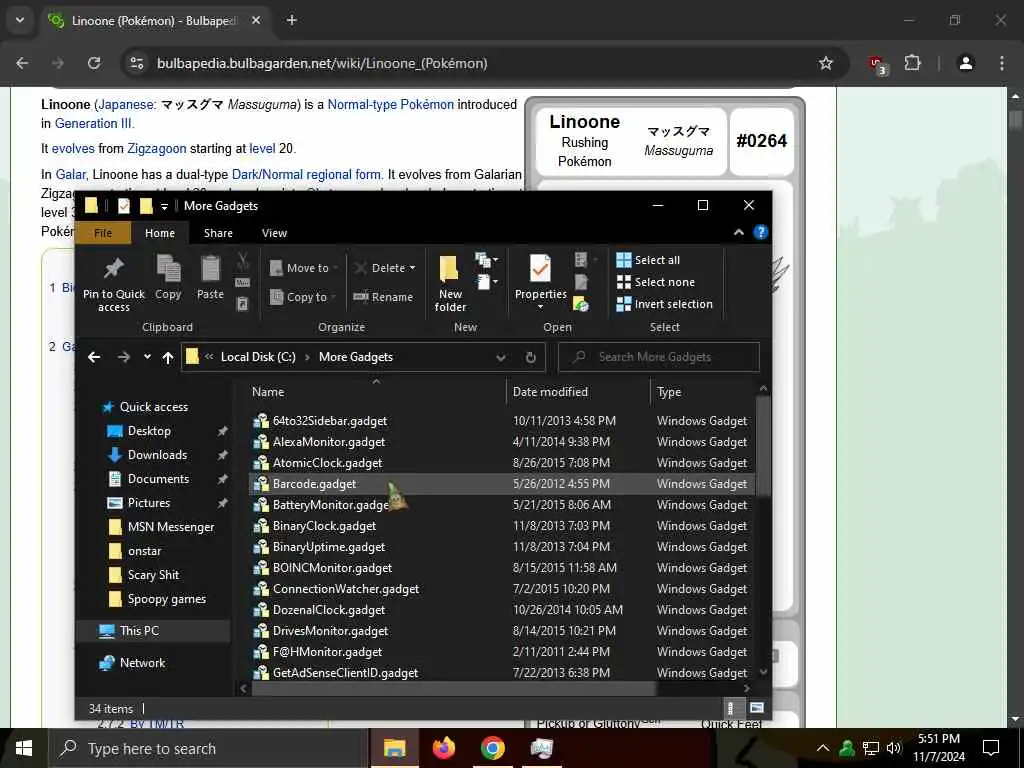Click the Explorer Help question mark icon
The height and width of the screenshot is (768, 1024).
[760, 232]
